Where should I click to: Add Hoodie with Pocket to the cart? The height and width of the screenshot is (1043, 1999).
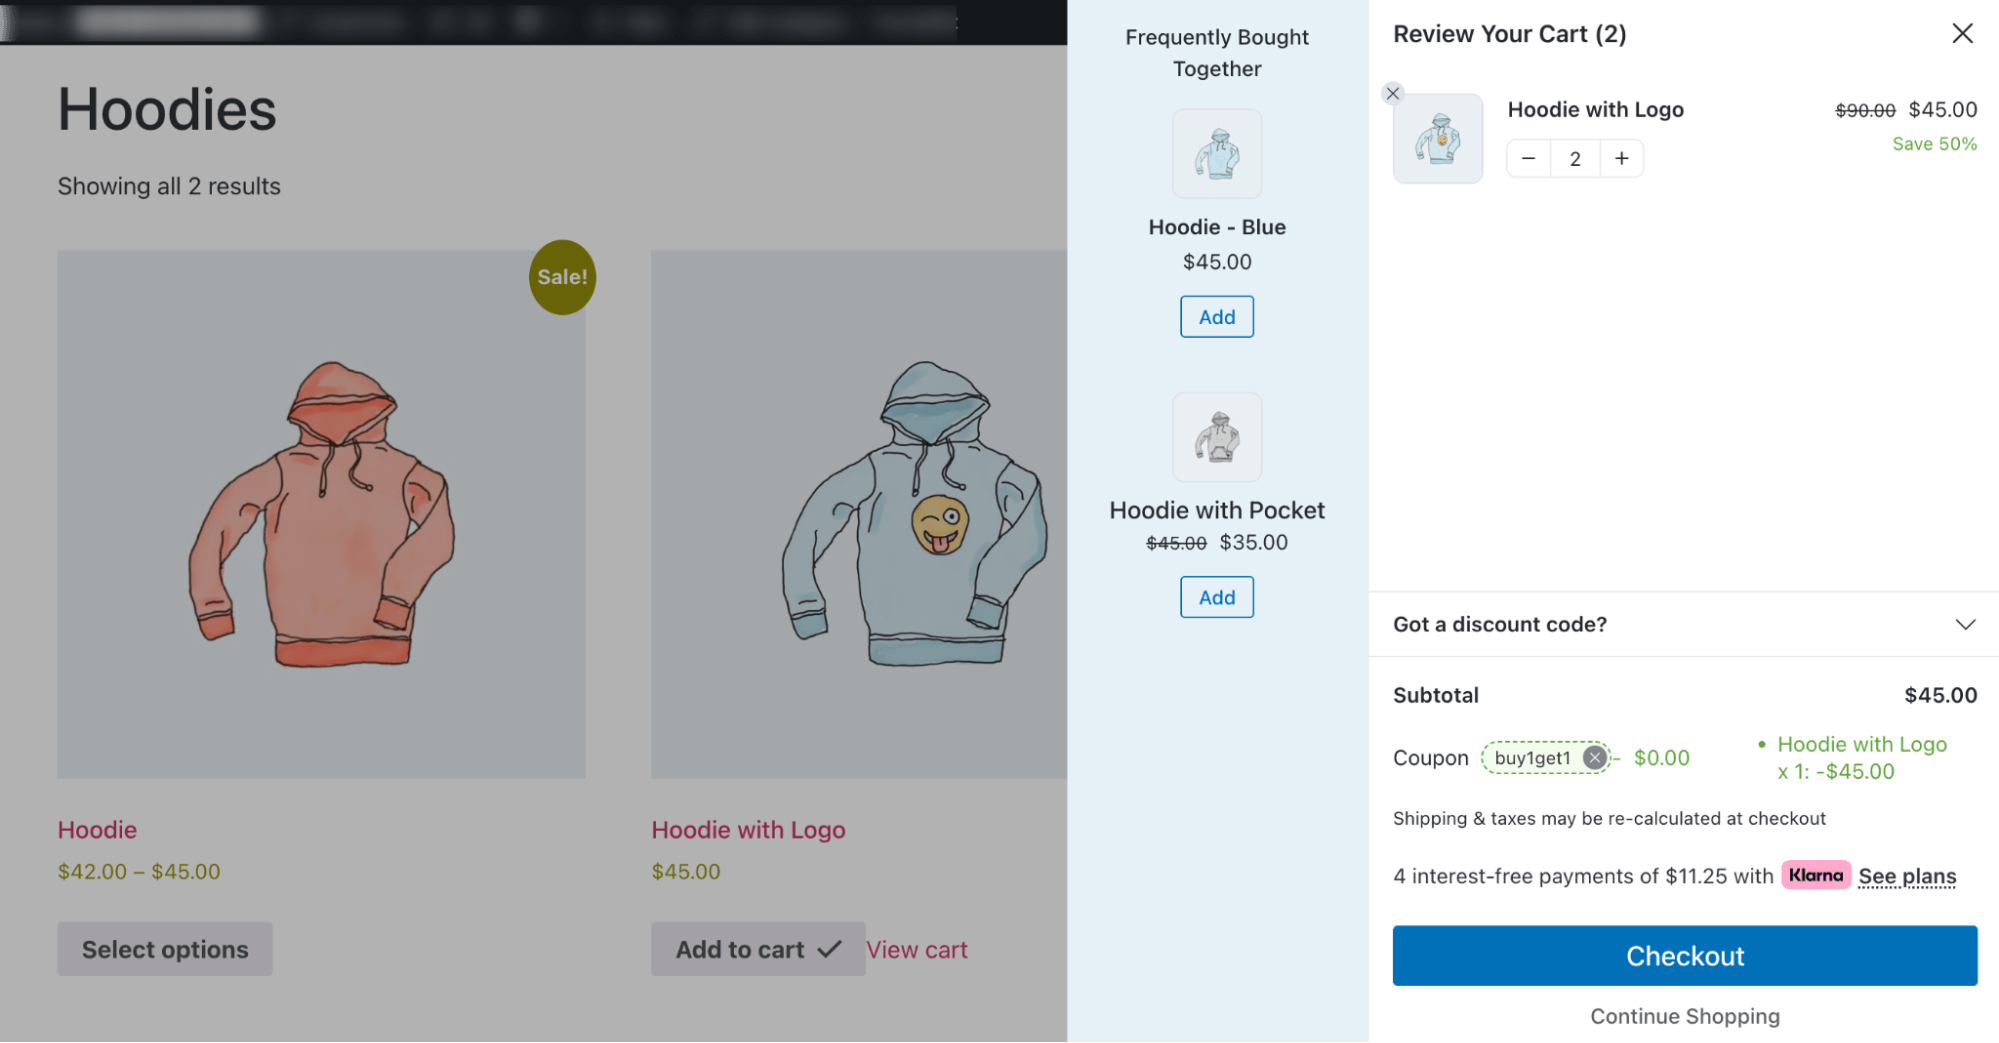coord(1216,597)
